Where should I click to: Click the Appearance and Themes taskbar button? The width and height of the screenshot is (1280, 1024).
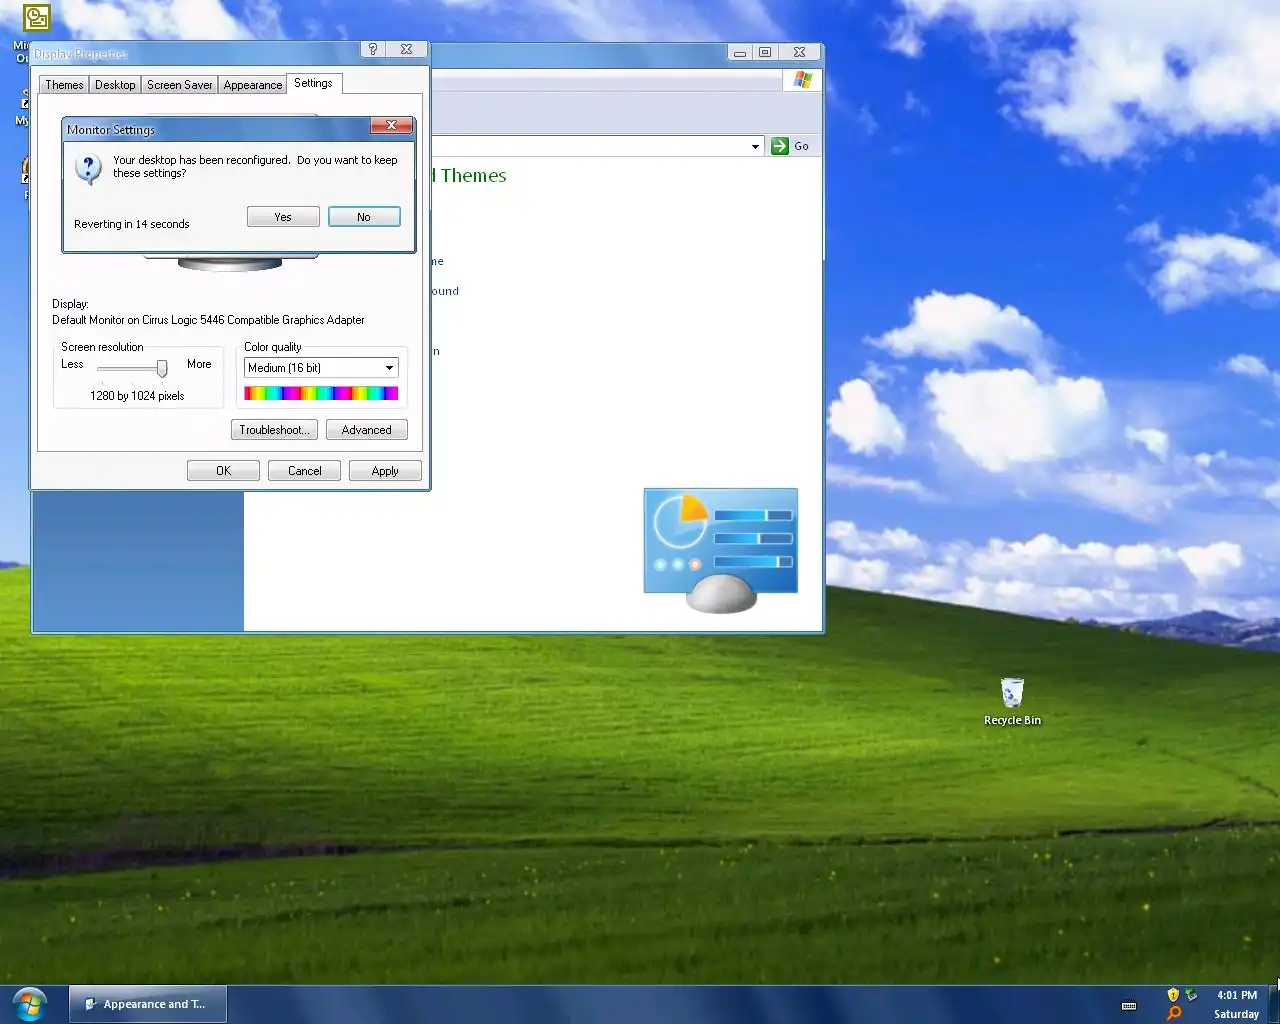(147, 1004)
